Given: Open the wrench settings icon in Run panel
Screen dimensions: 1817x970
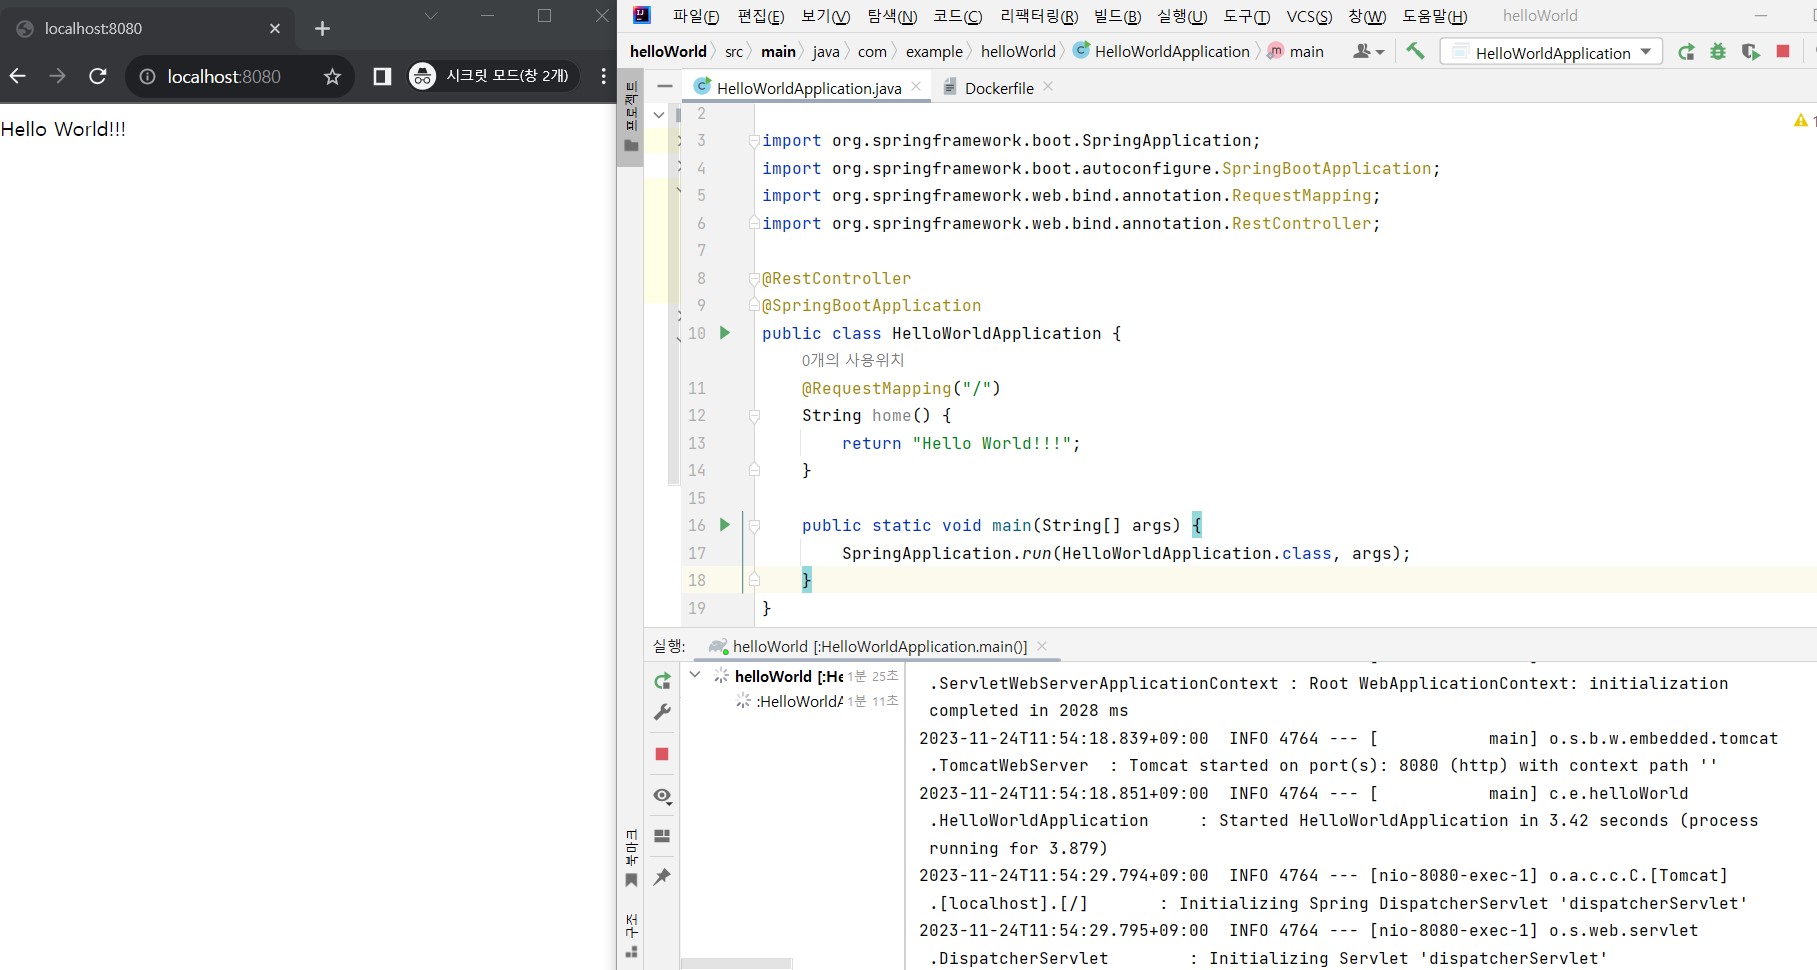Looking at the screenshot, I should pyautogui.click(x=662, y=712).
